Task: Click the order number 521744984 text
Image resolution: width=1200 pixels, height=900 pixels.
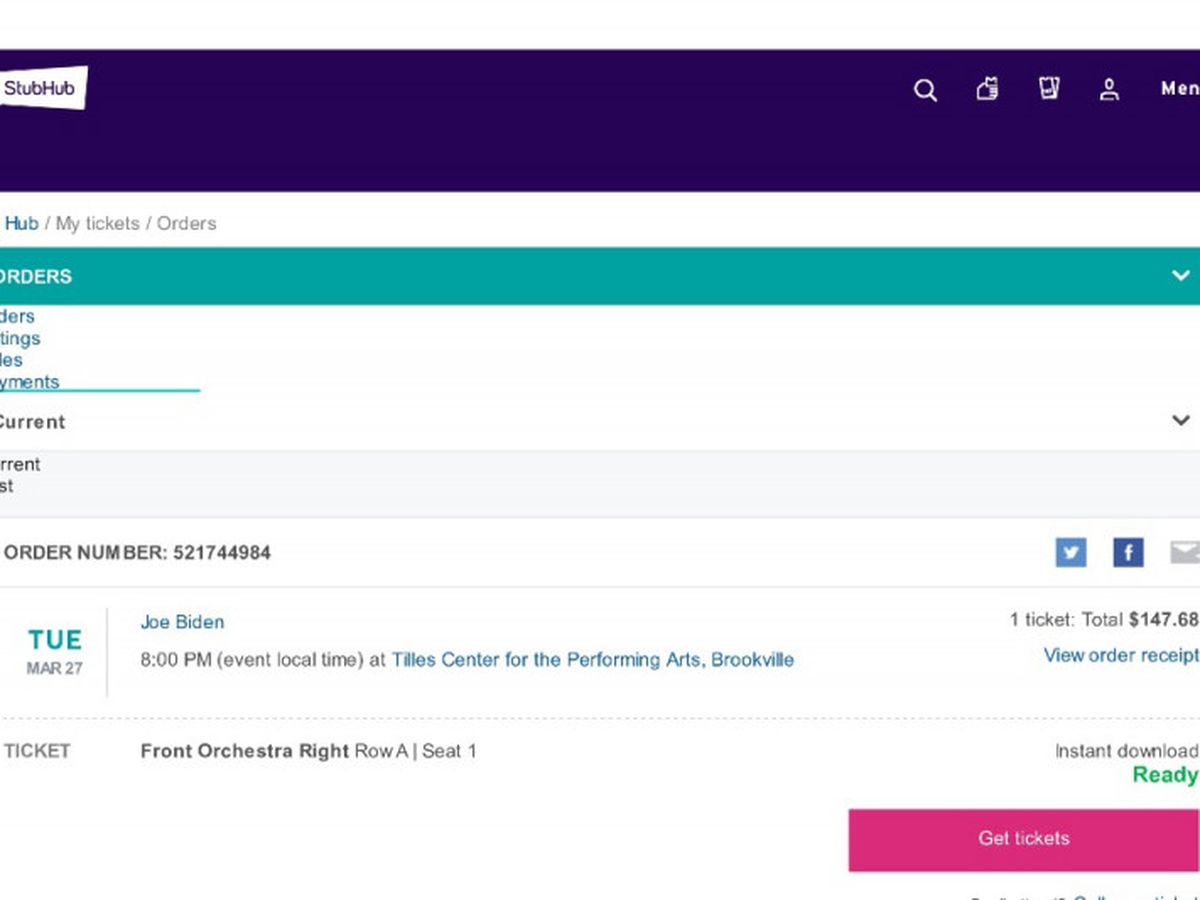Action: click(221, 553)
